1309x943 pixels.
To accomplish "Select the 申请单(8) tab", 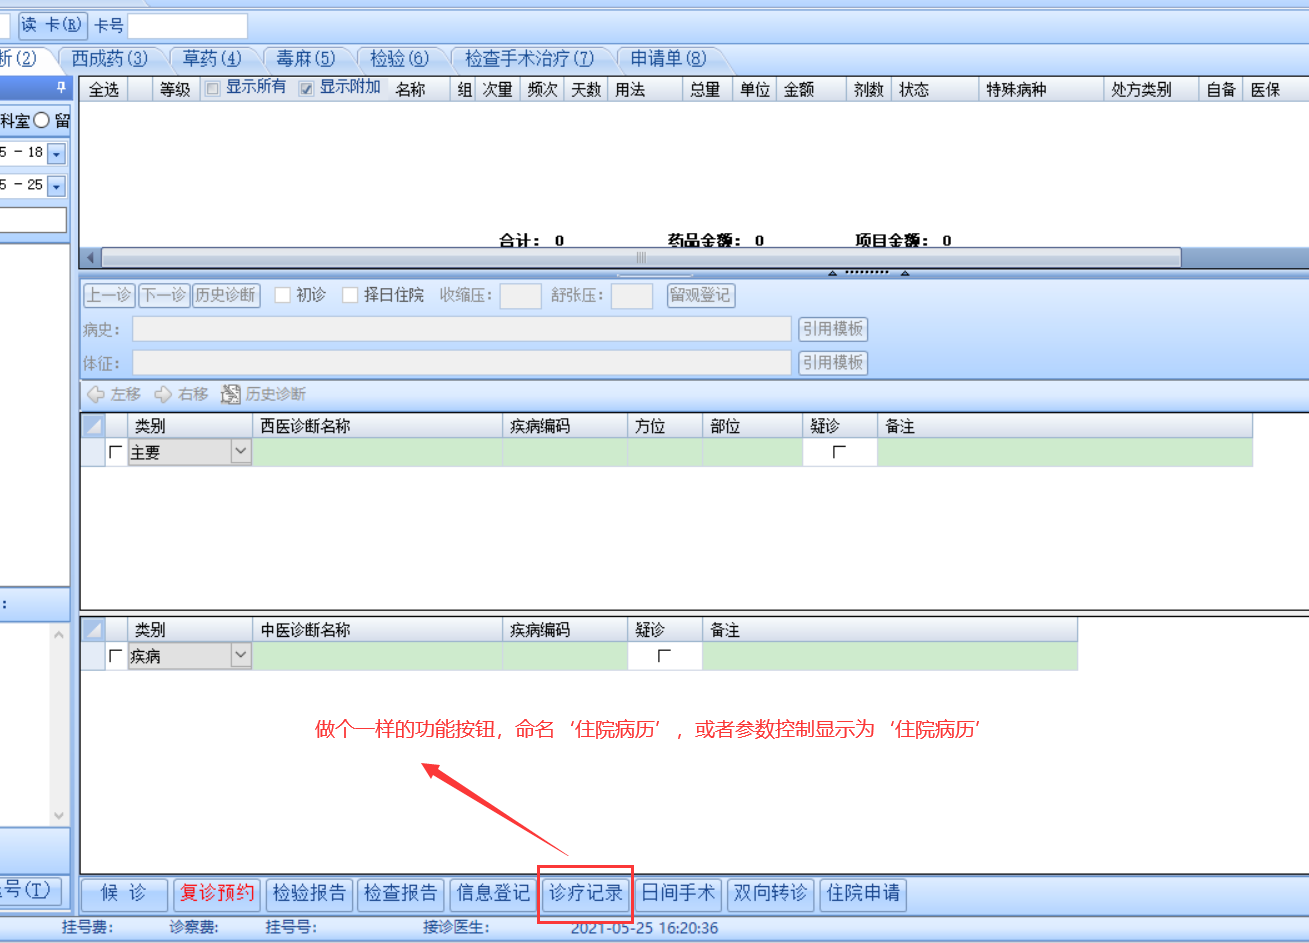I will tap(668, 59).
